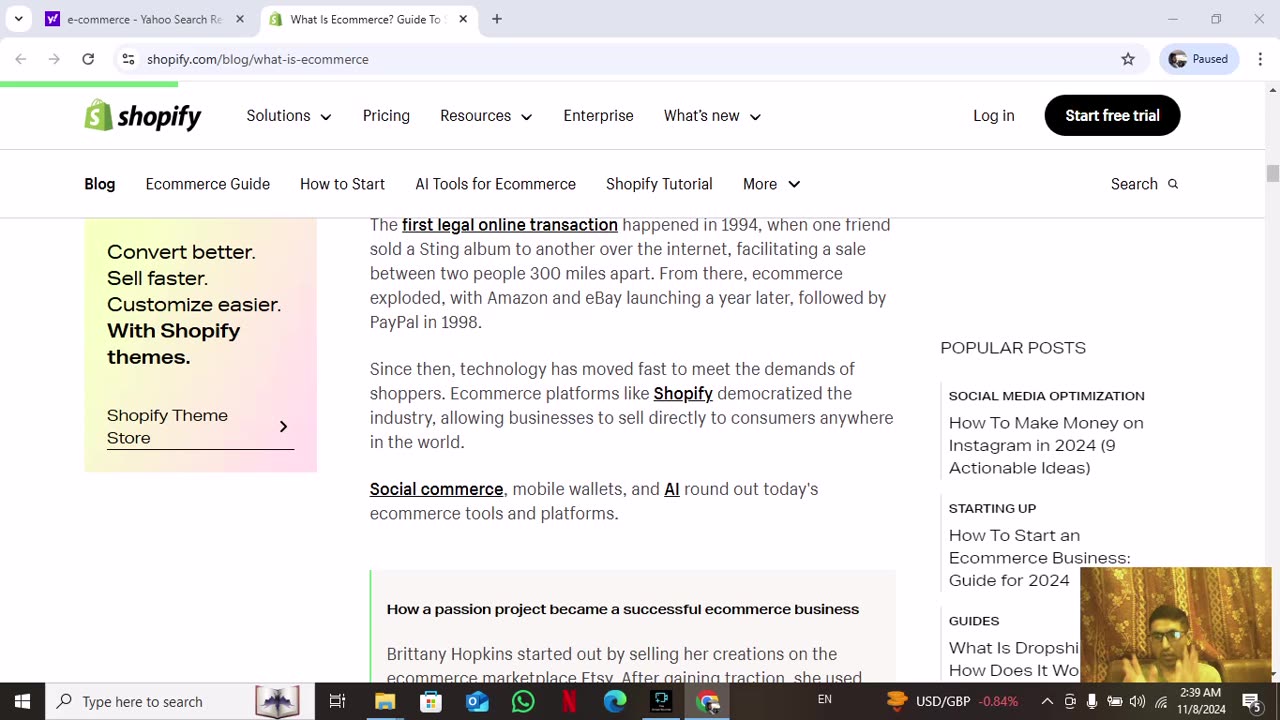Open a new browser tab
This screenshot has width=1280, height=720.
497,19
